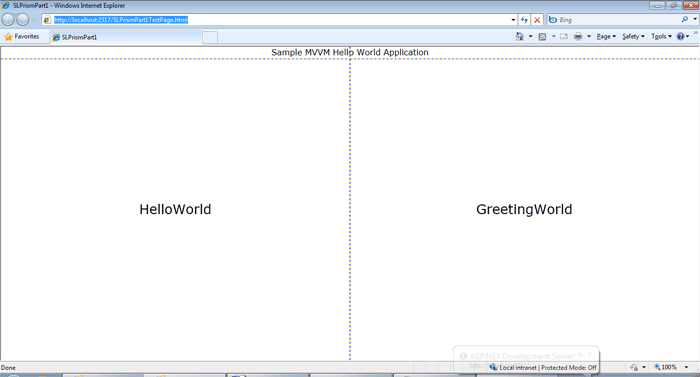Click the Back navigation button

pyautogui.click(x=8, y=20)
